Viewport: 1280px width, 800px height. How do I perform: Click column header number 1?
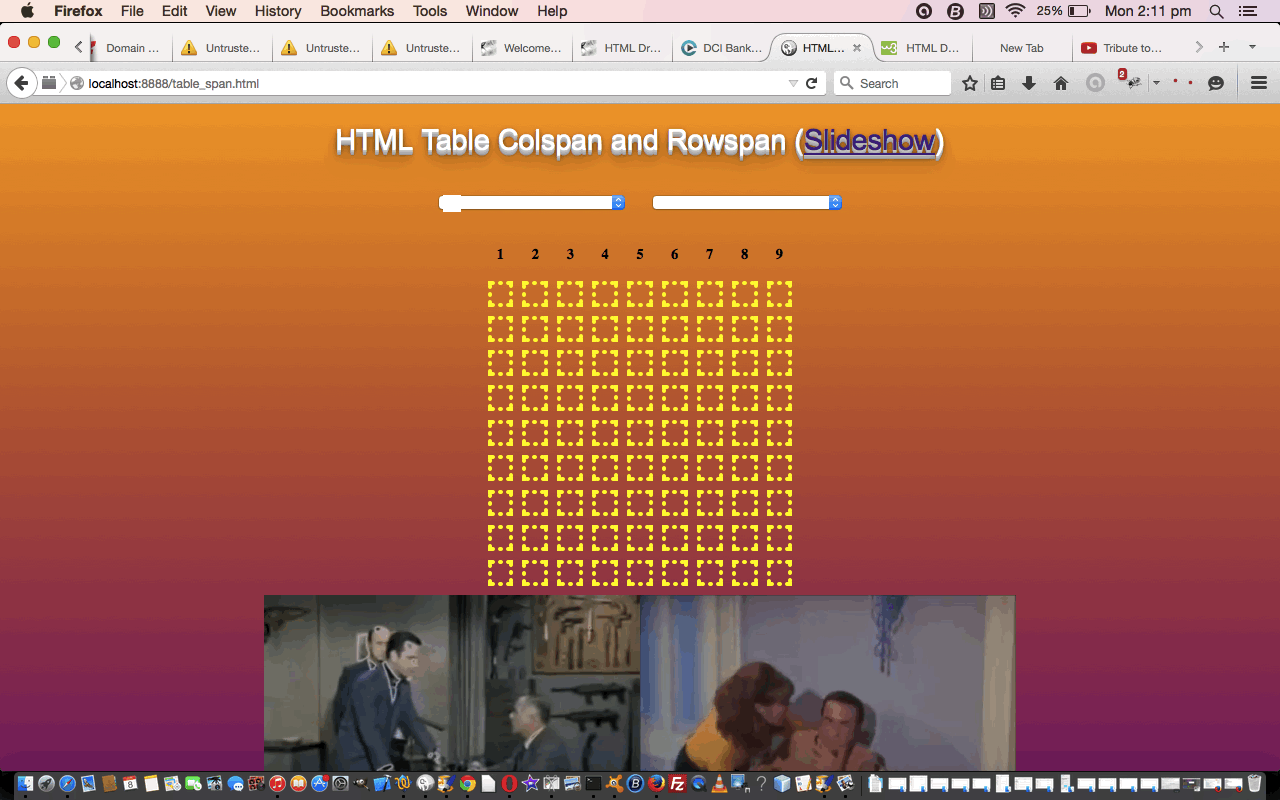point(500,254)
